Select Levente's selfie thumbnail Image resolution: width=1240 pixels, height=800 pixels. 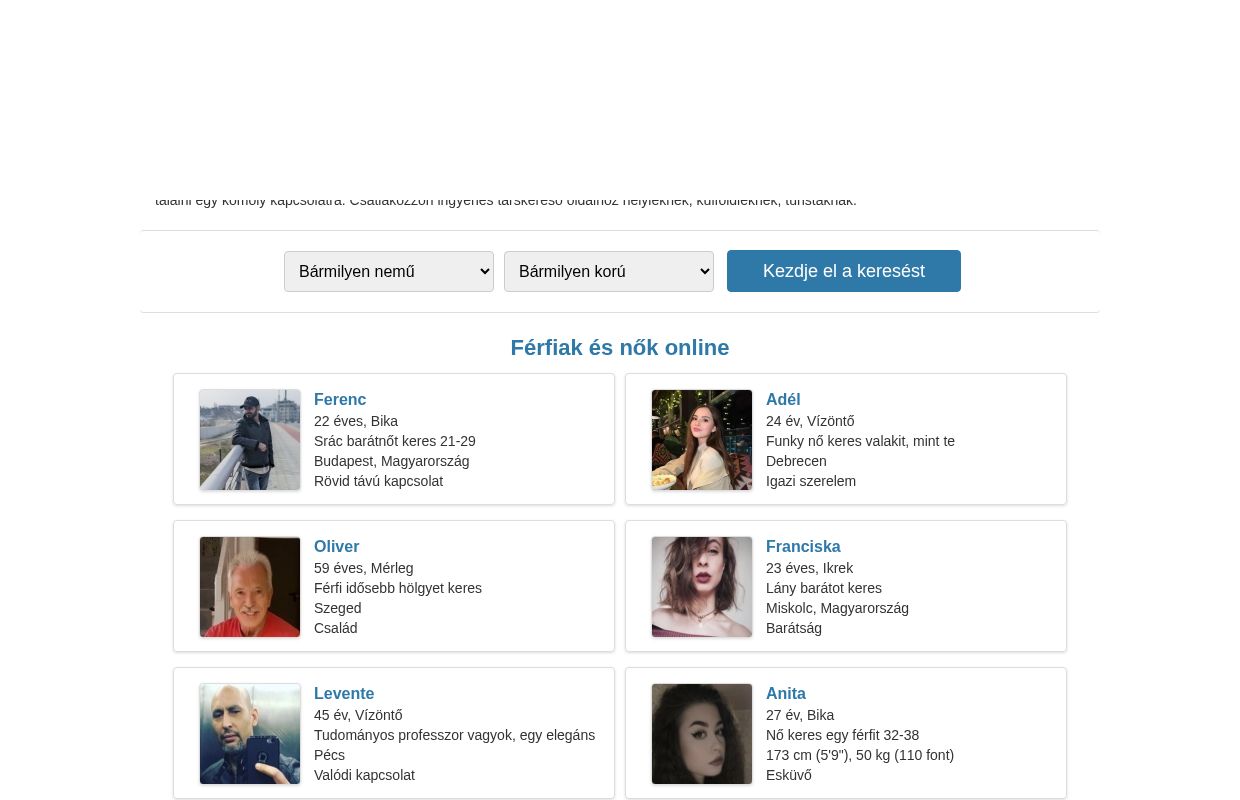(250, 734)
